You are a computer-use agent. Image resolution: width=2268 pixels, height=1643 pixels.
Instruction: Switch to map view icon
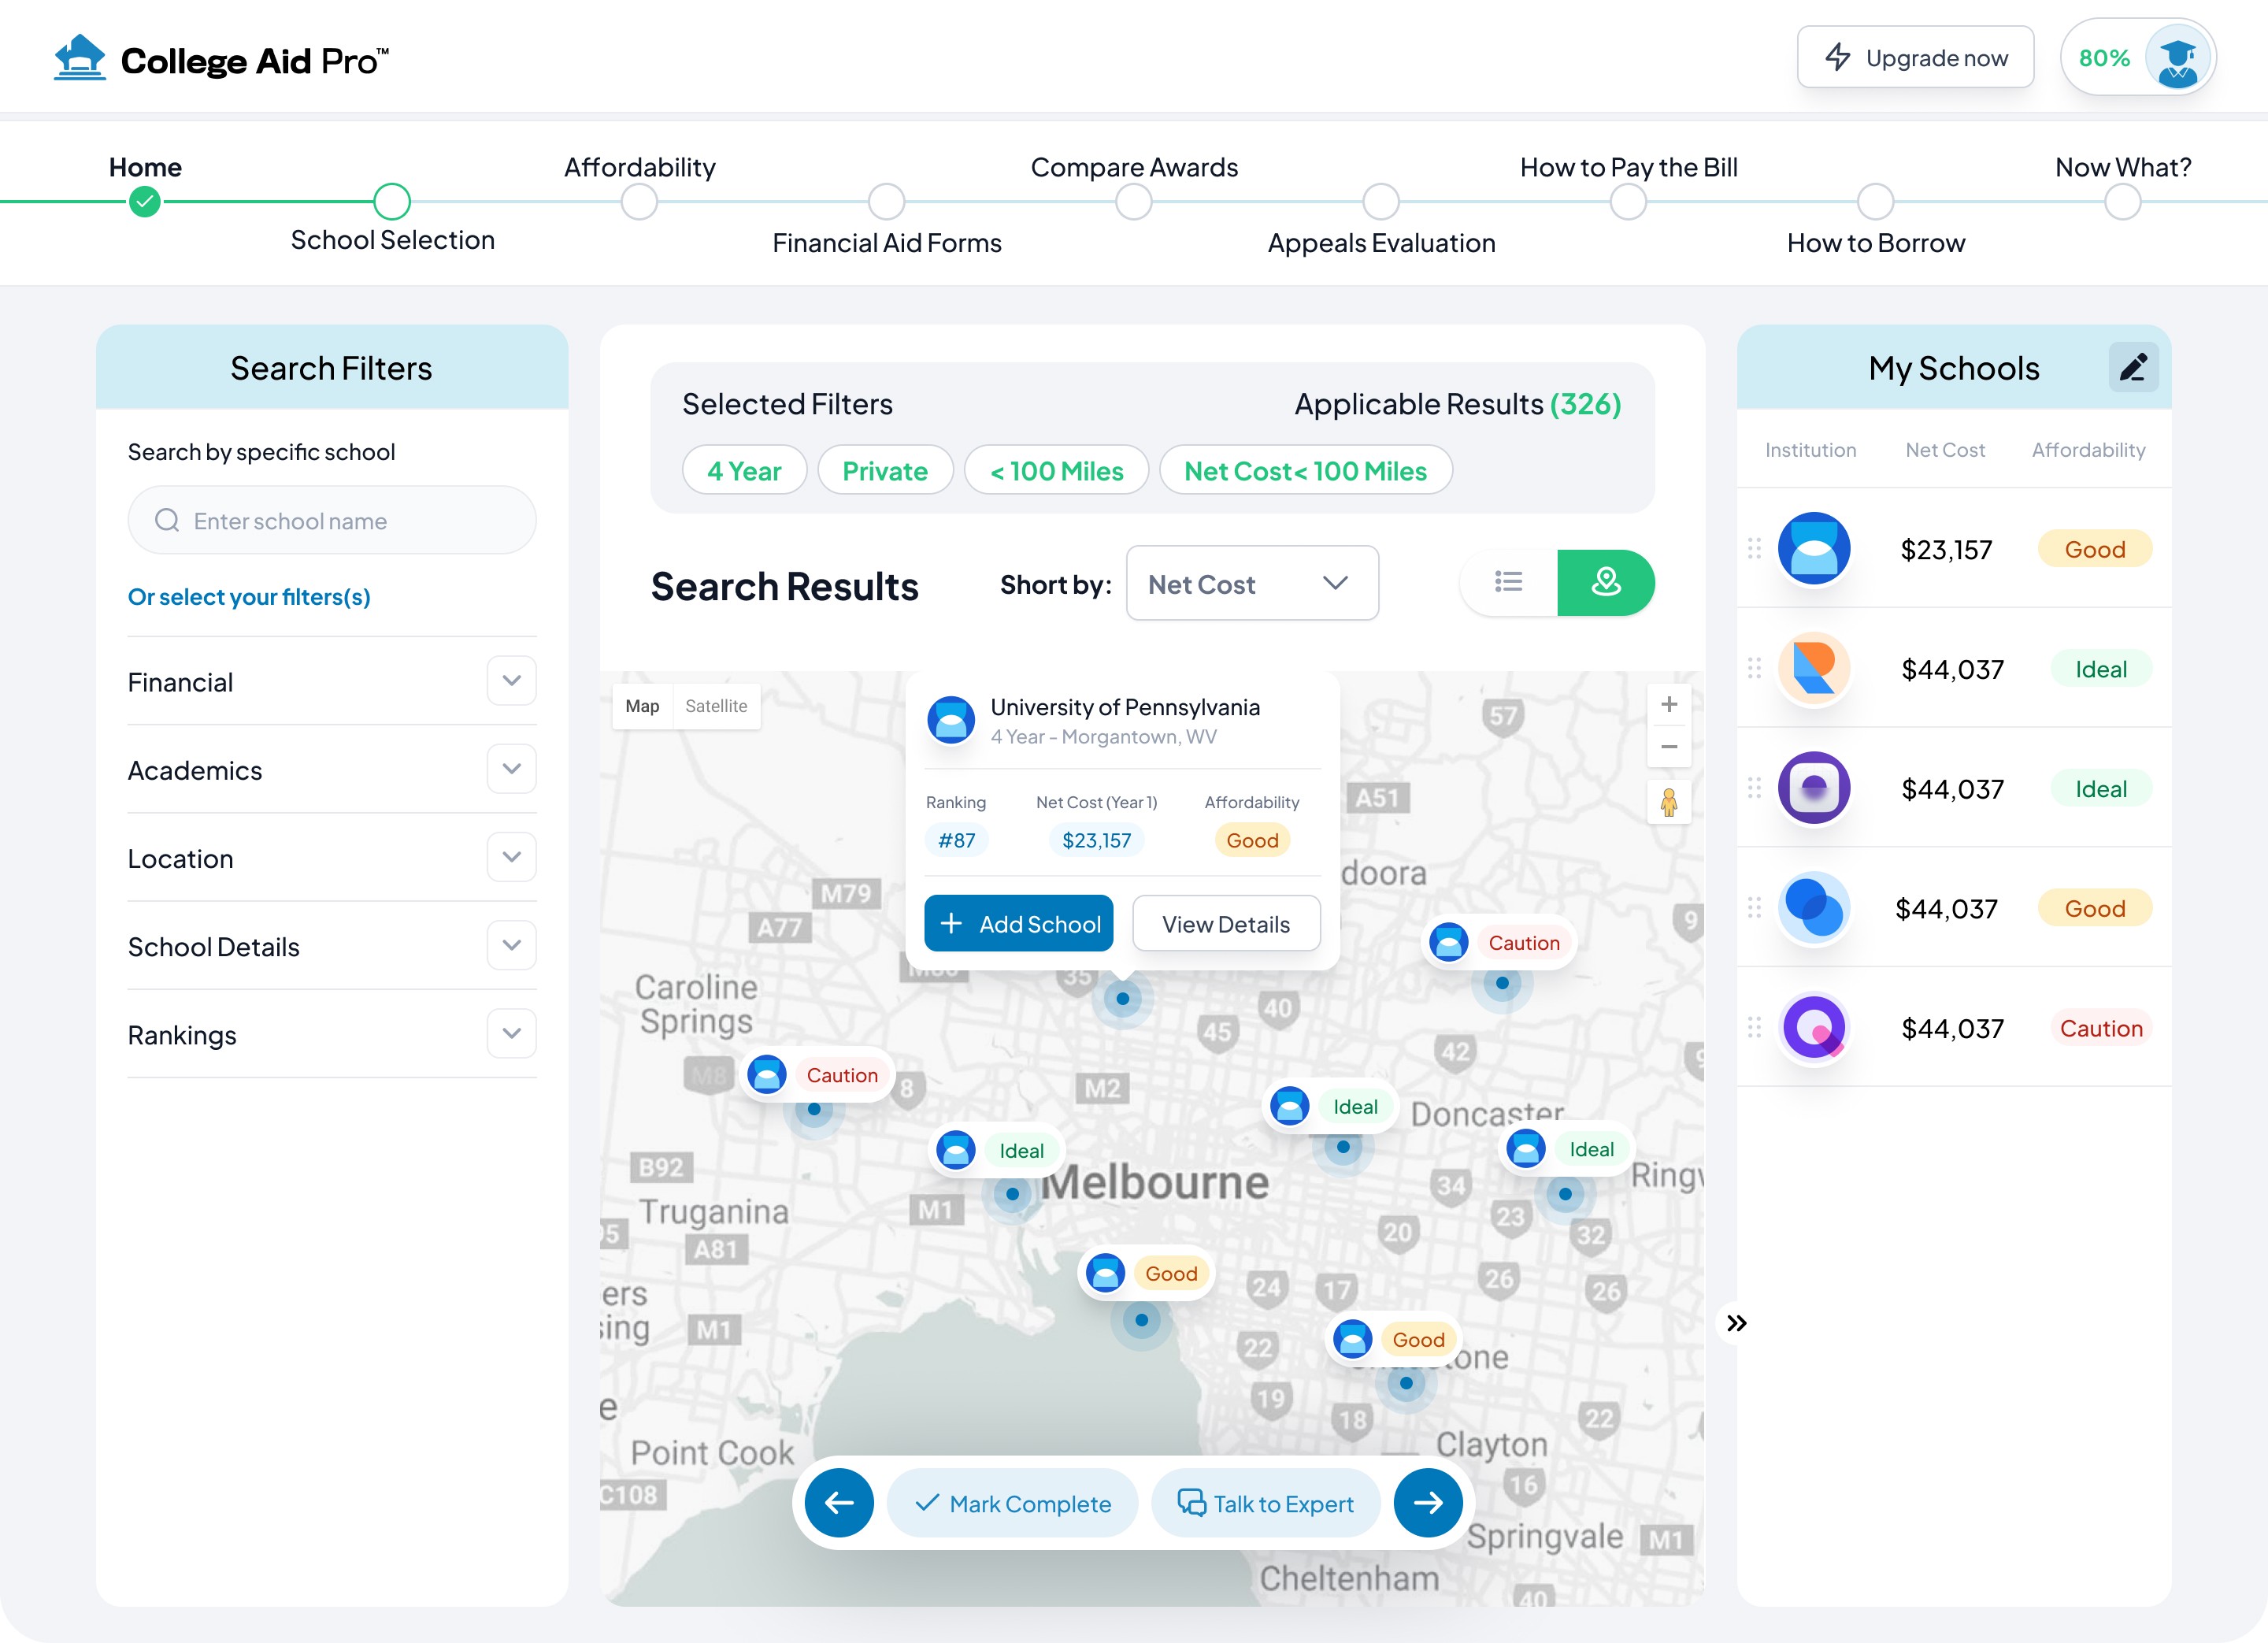[x=1606, y=582]
